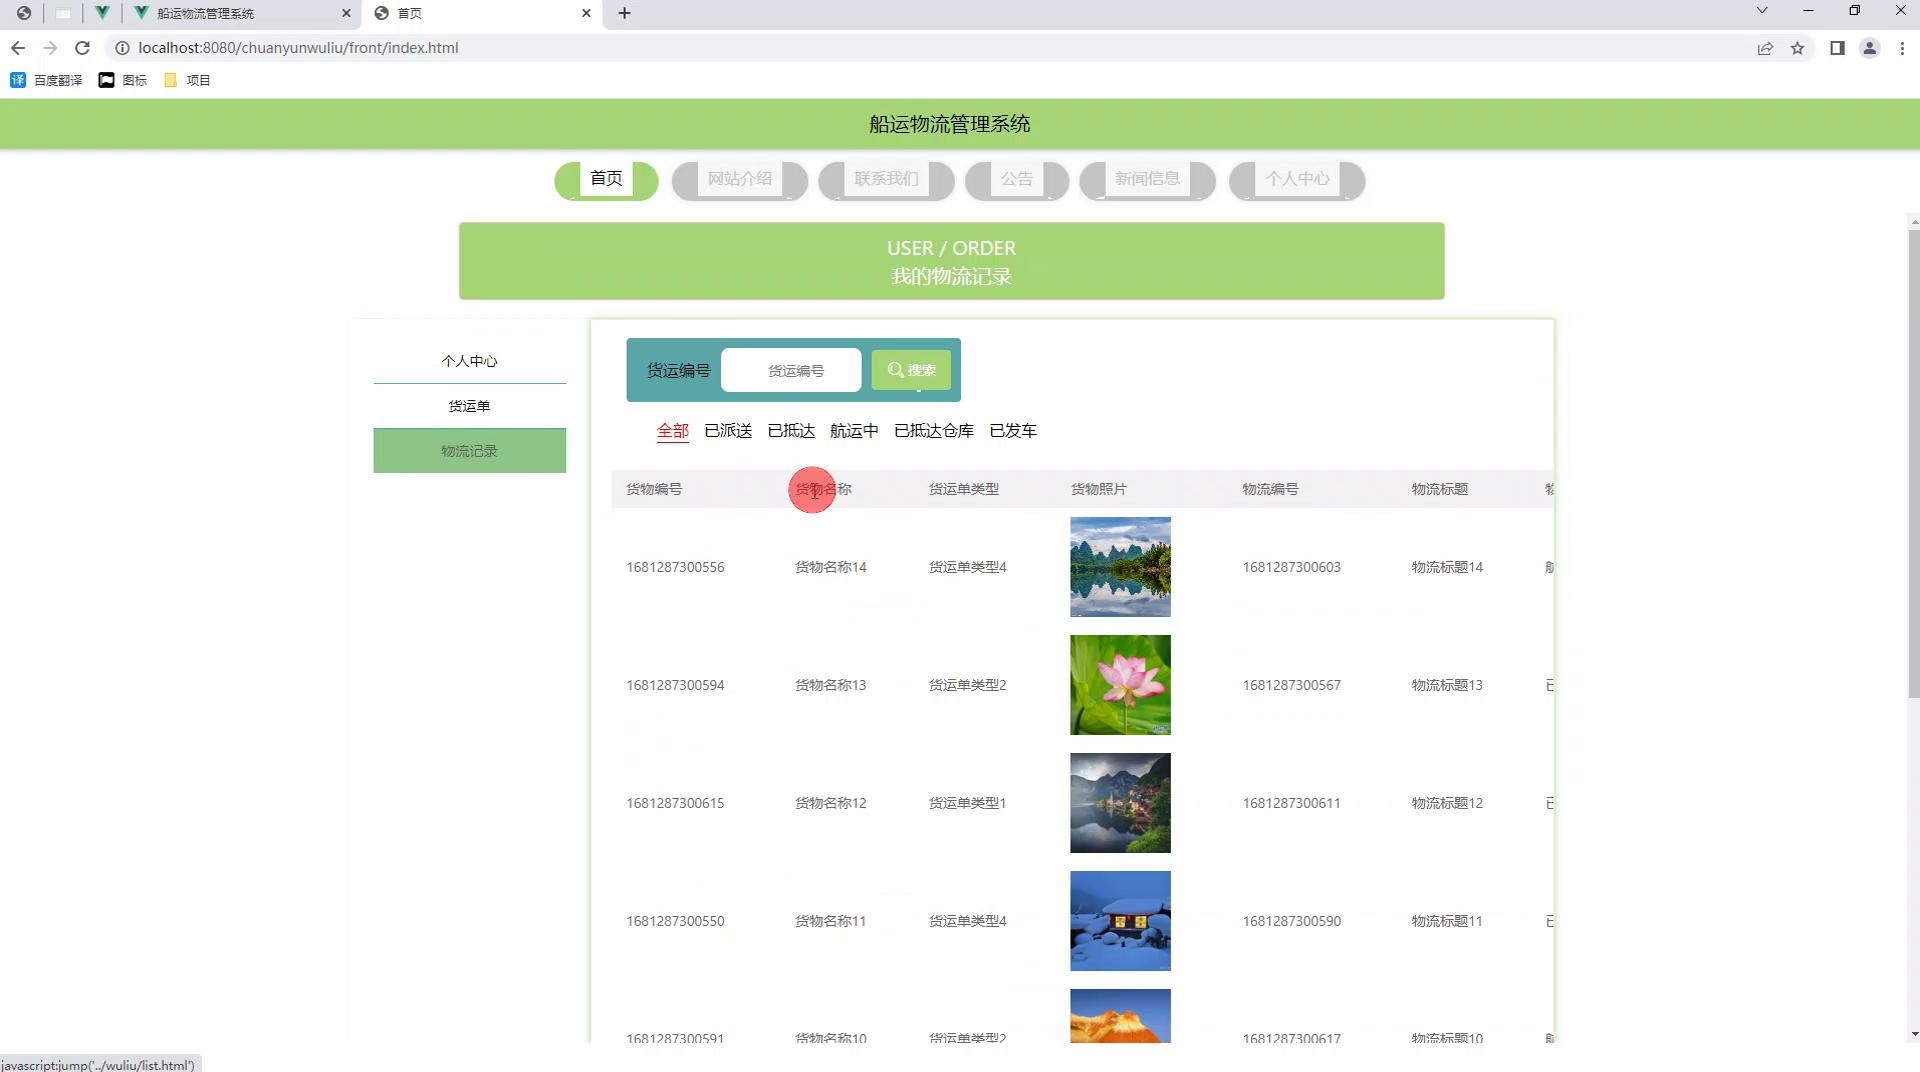1920x1072 pixels.
Task: Click cell 货运单类型1
Action: click(x=968, y=803)
